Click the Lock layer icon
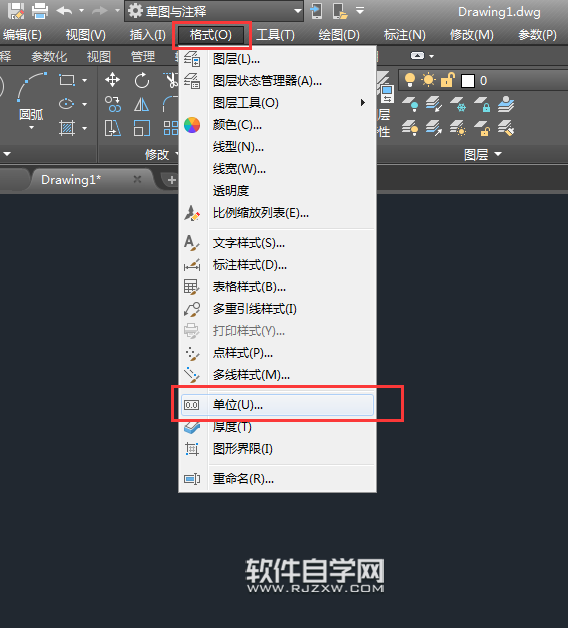 click(482, 104)
